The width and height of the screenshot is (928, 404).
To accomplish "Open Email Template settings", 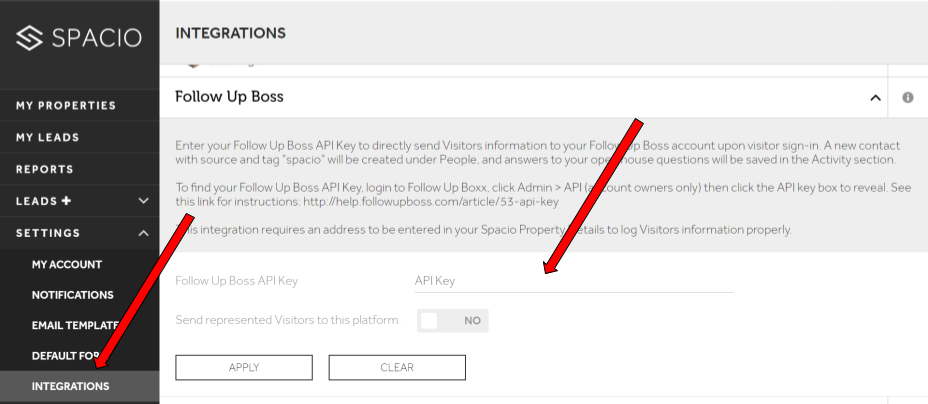I will click(79, 325).
